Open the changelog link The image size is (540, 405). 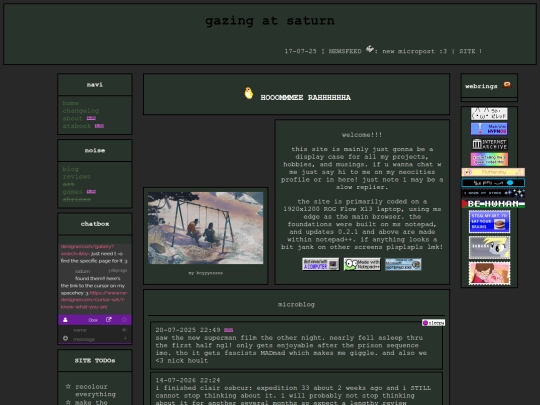pyautogui.click(x=81, y=111)
